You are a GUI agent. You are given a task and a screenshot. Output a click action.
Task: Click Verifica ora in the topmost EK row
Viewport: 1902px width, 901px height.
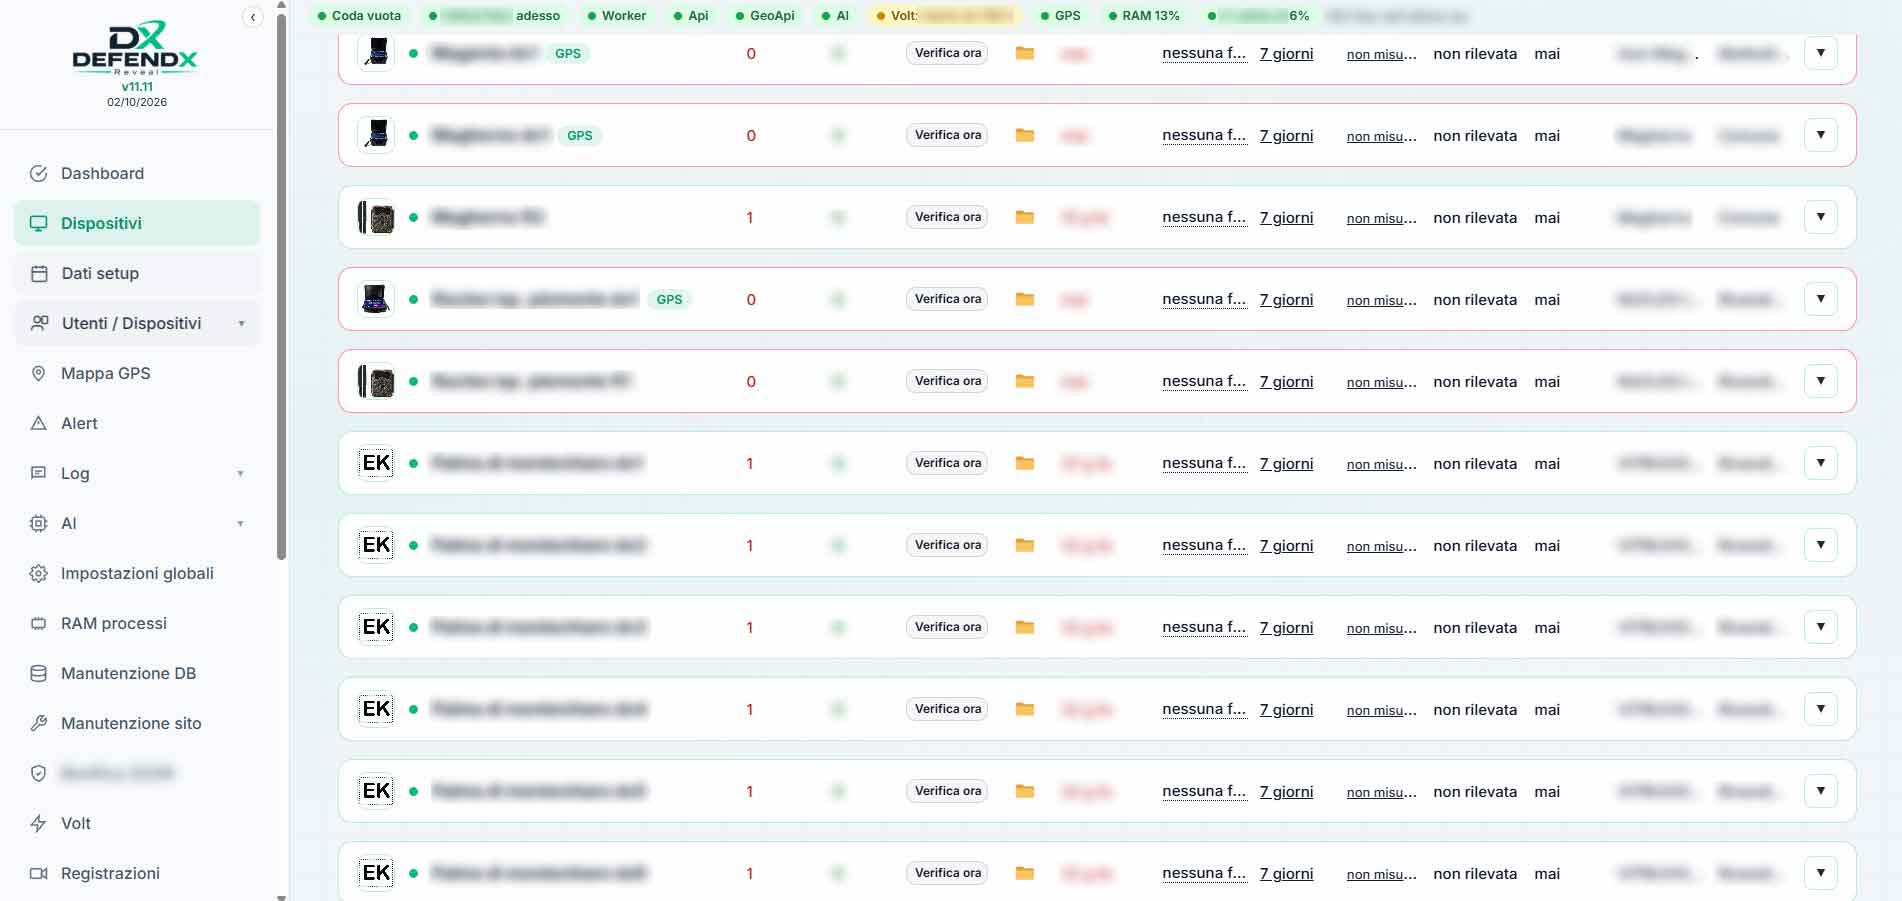coord(947,463)
